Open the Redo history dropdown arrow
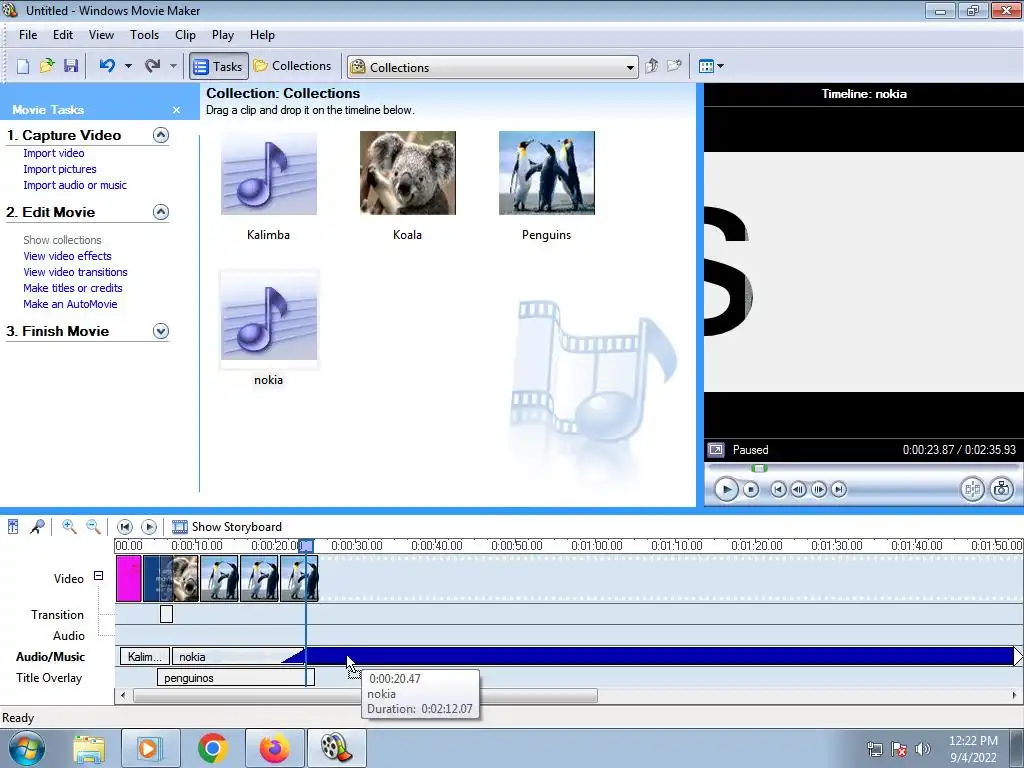 click(x=173, y=66)
